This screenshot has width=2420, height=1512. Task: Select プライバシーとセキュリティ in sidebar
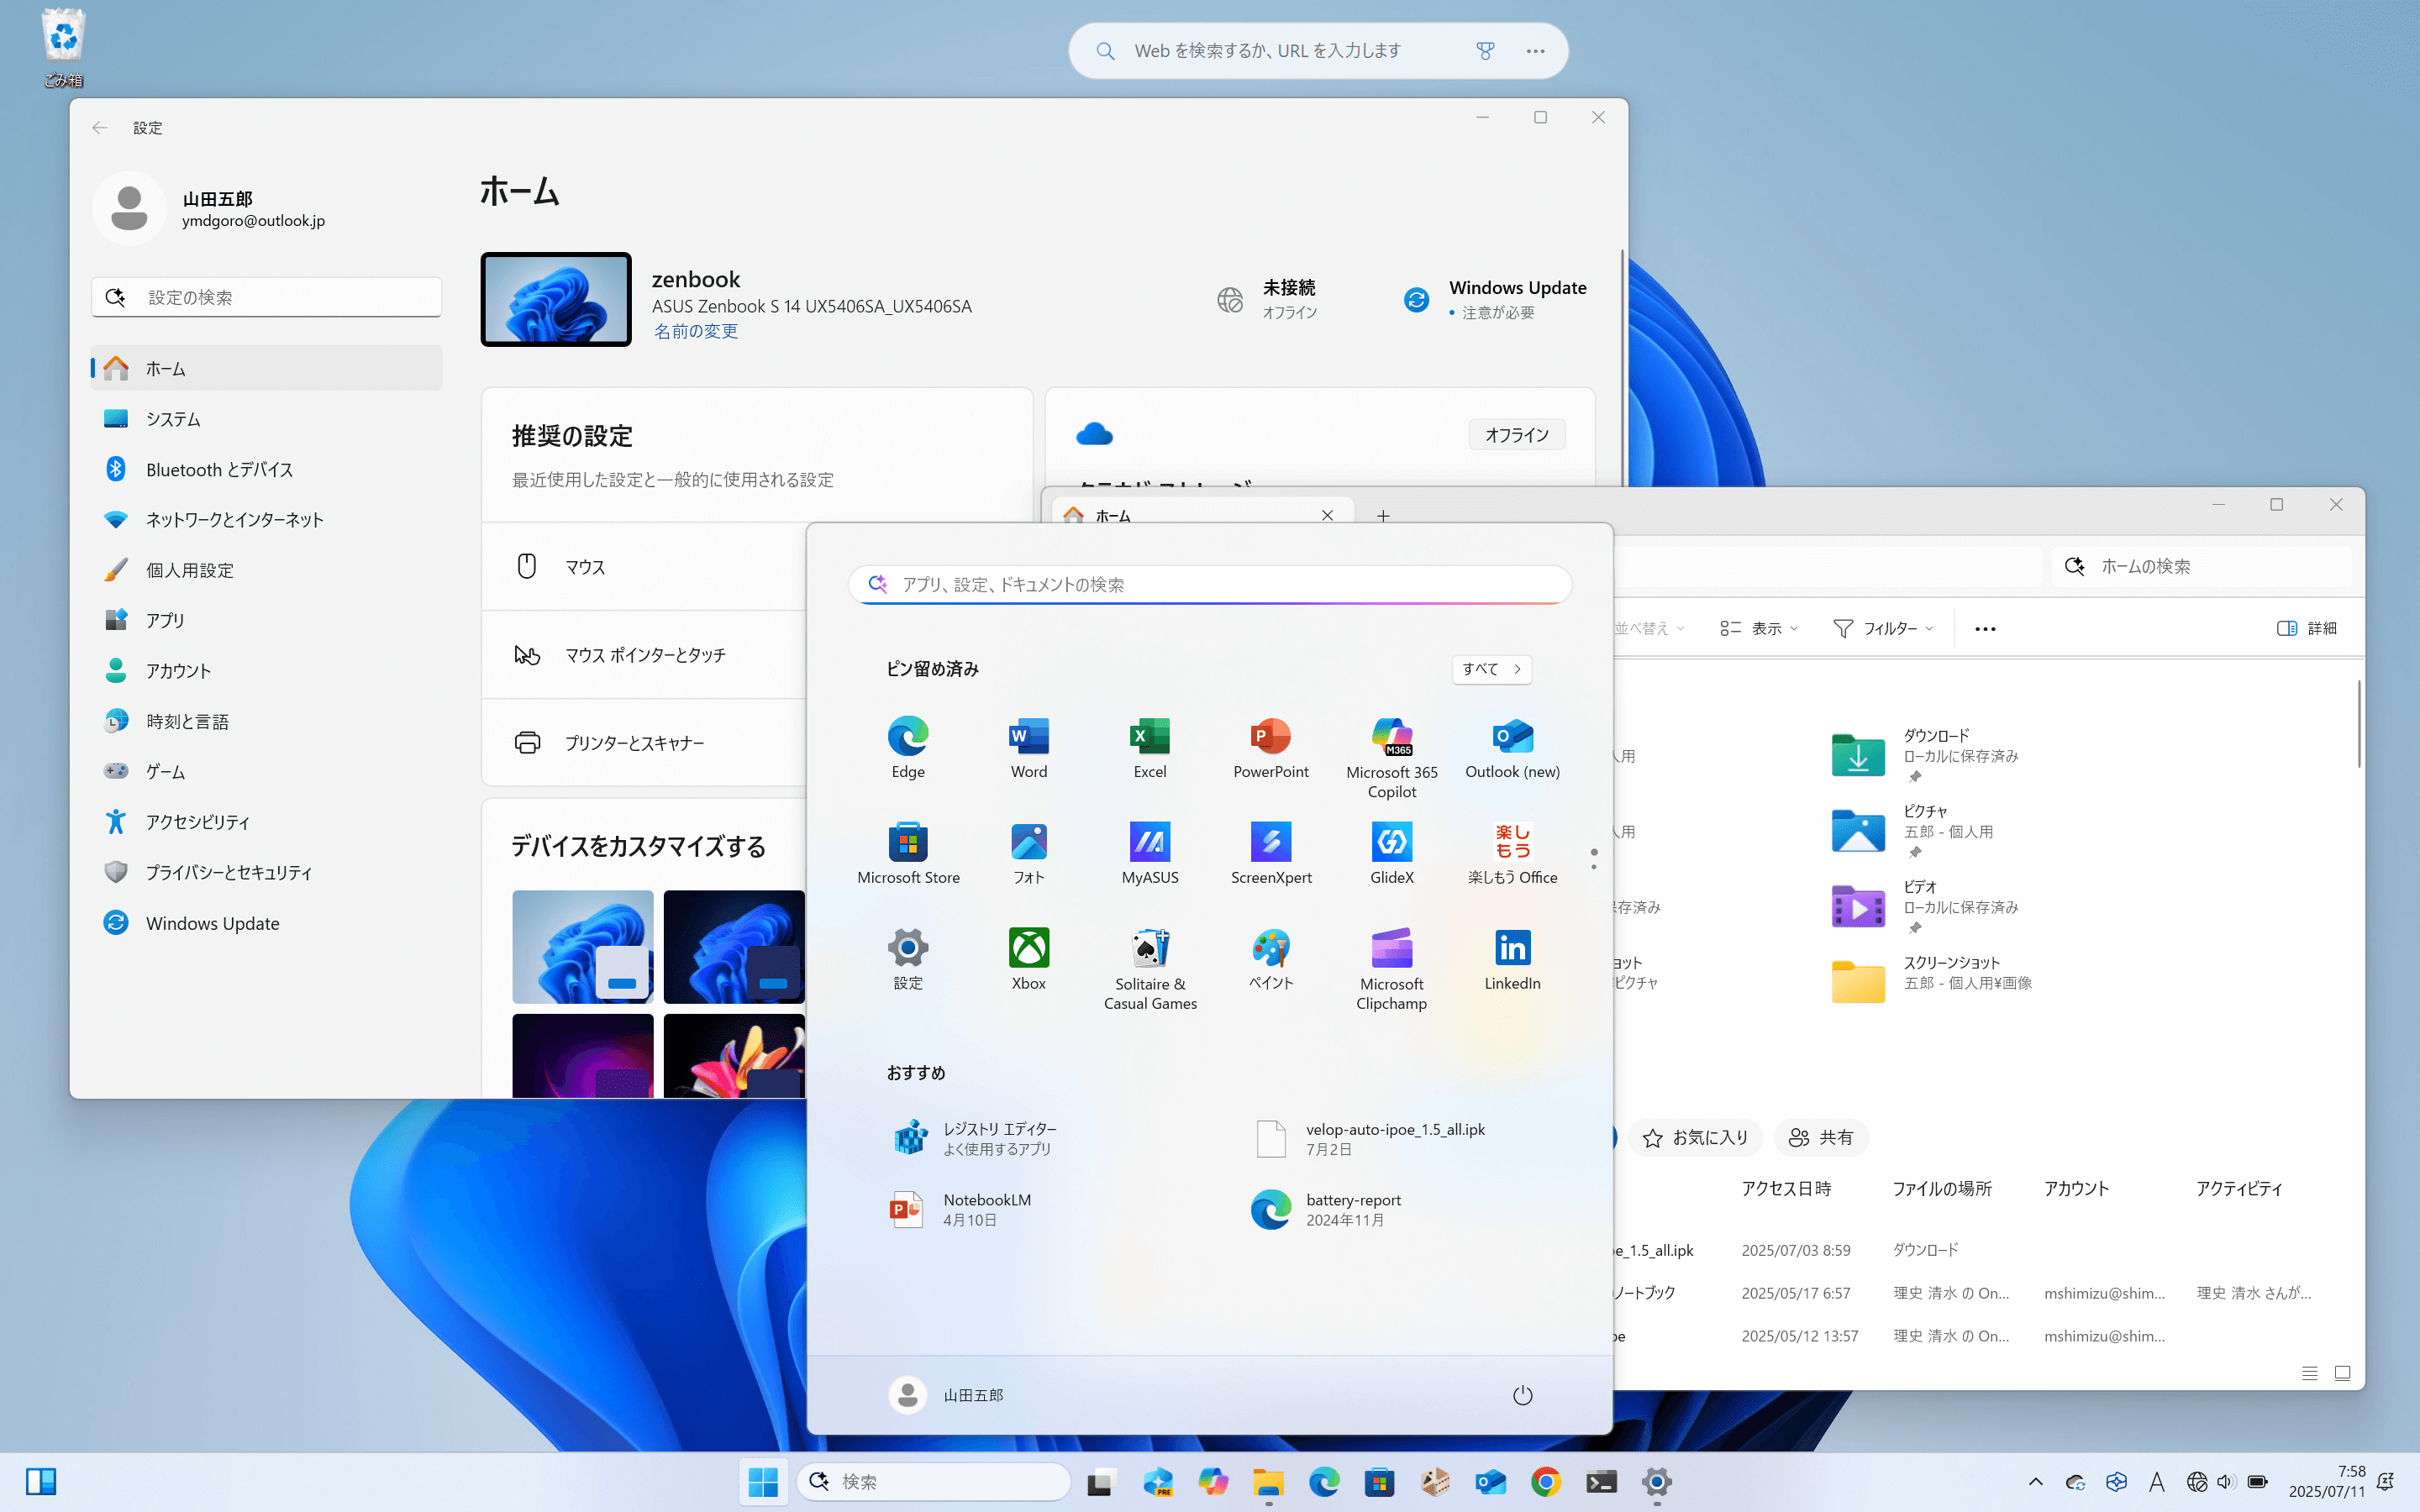[267, 872]
